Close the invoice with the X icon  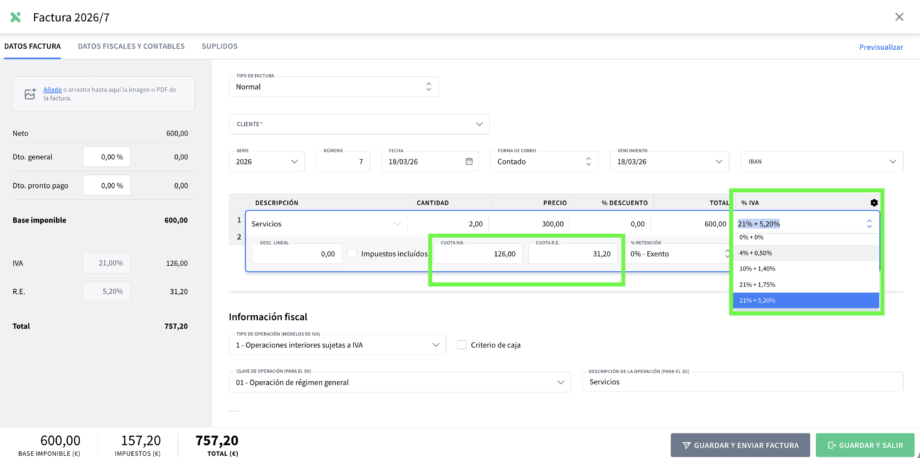click(x=899, y=17)
